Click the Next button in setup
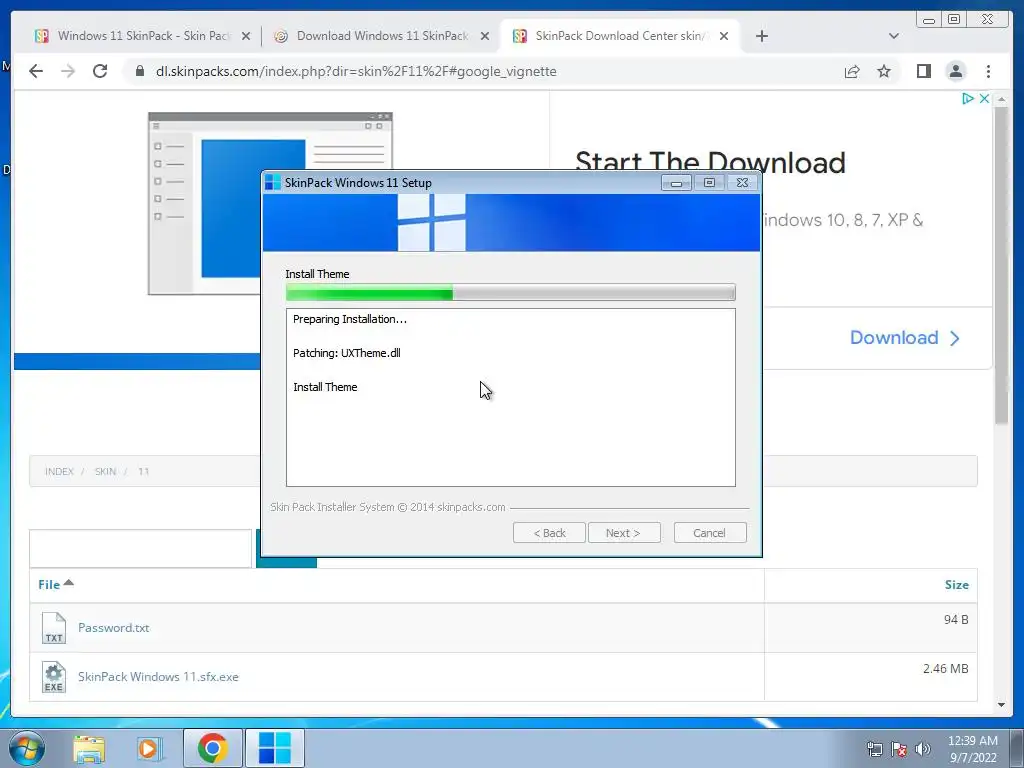 624,533
